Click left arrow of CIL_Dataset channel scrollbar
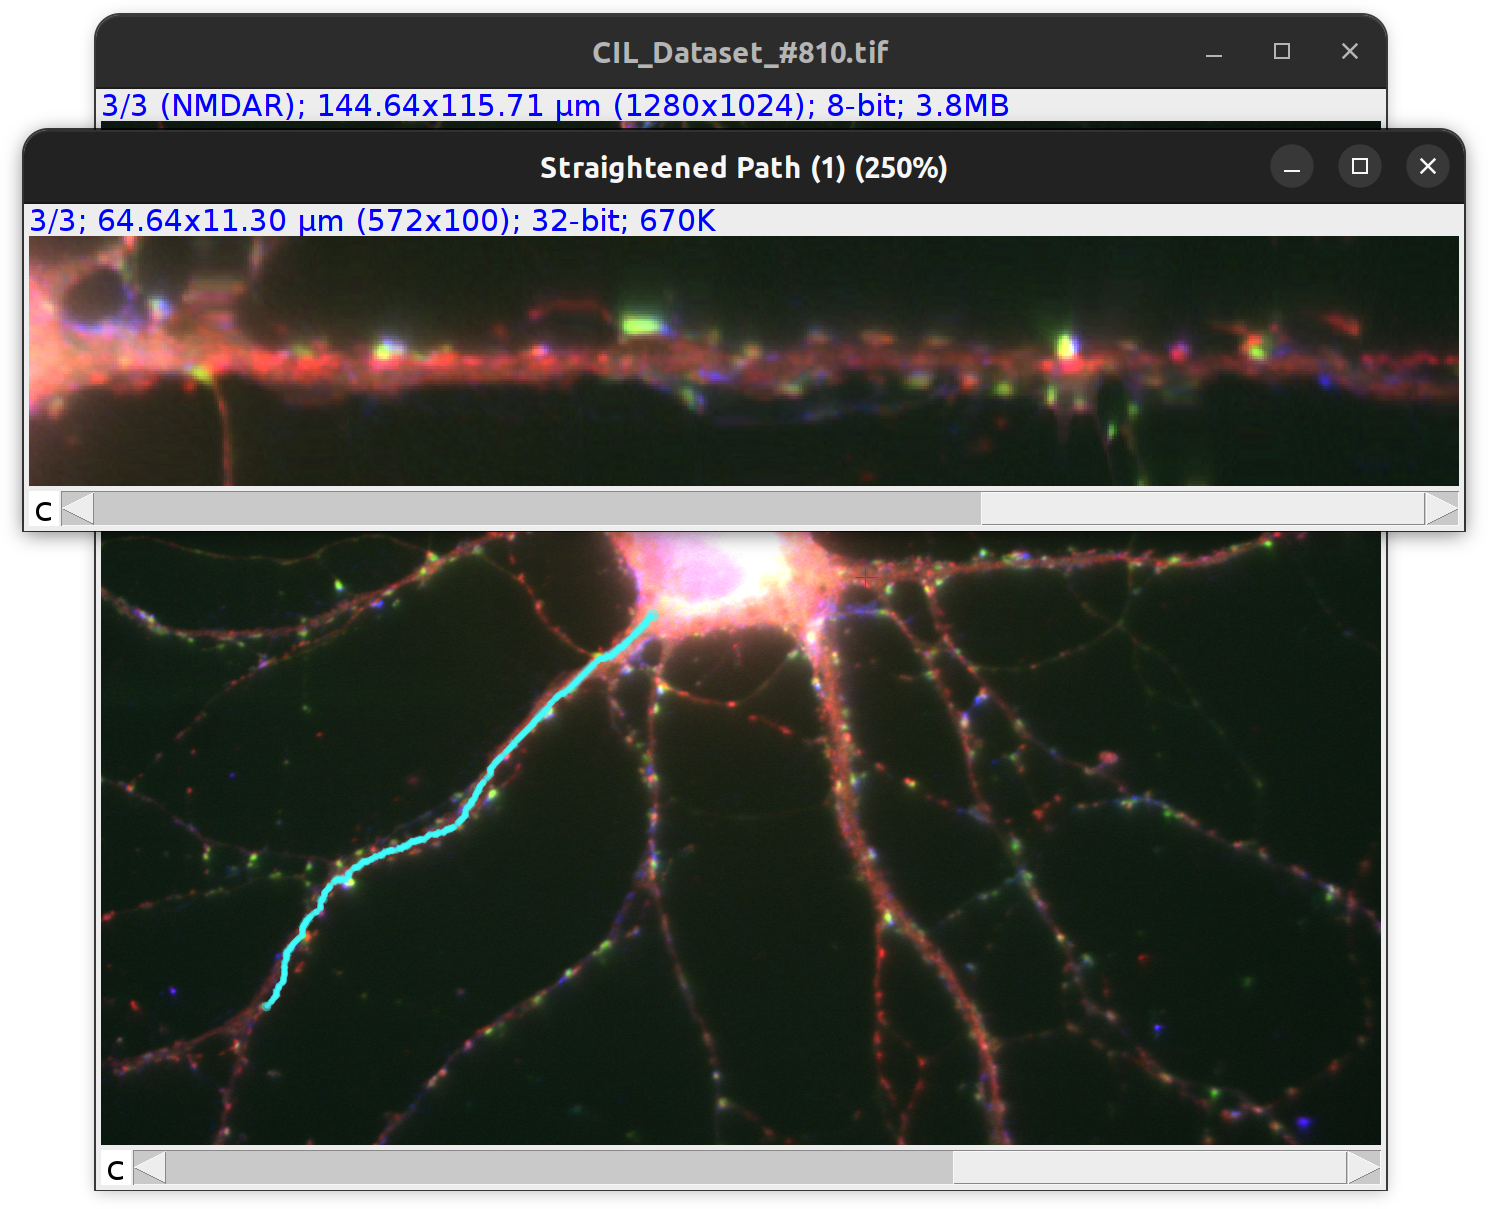This screenshot has height=1209, width=1488. pos(150,1167)
